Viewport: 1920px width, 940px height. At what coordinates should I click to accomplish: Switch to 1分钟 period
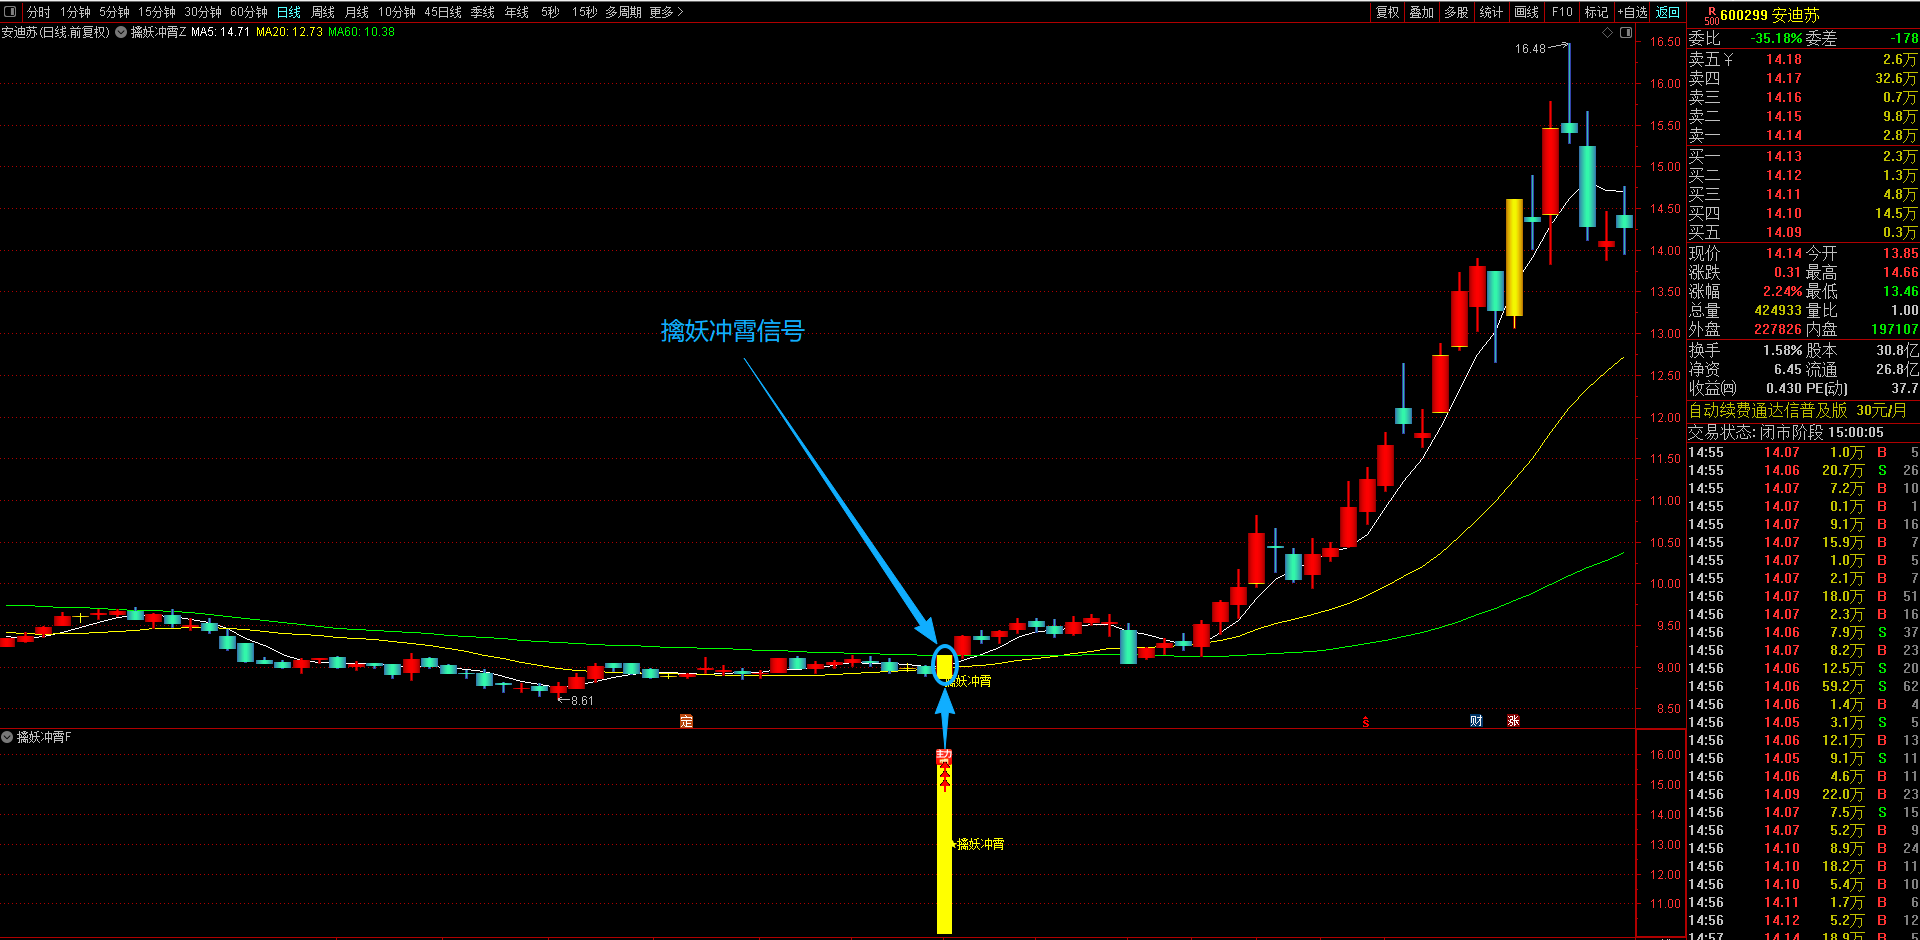(75, 12)
